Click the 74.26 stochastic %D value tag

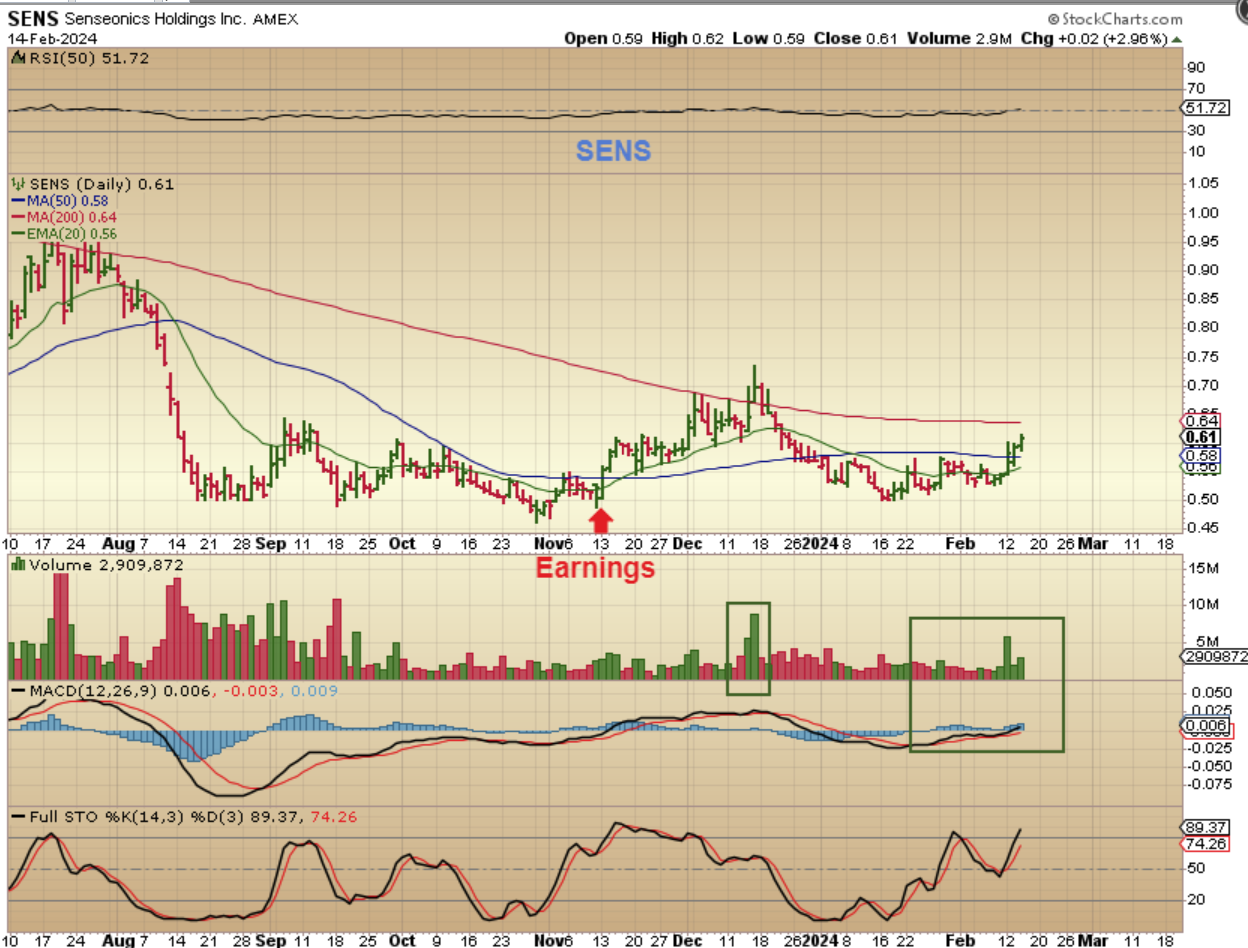(1205, 844)
